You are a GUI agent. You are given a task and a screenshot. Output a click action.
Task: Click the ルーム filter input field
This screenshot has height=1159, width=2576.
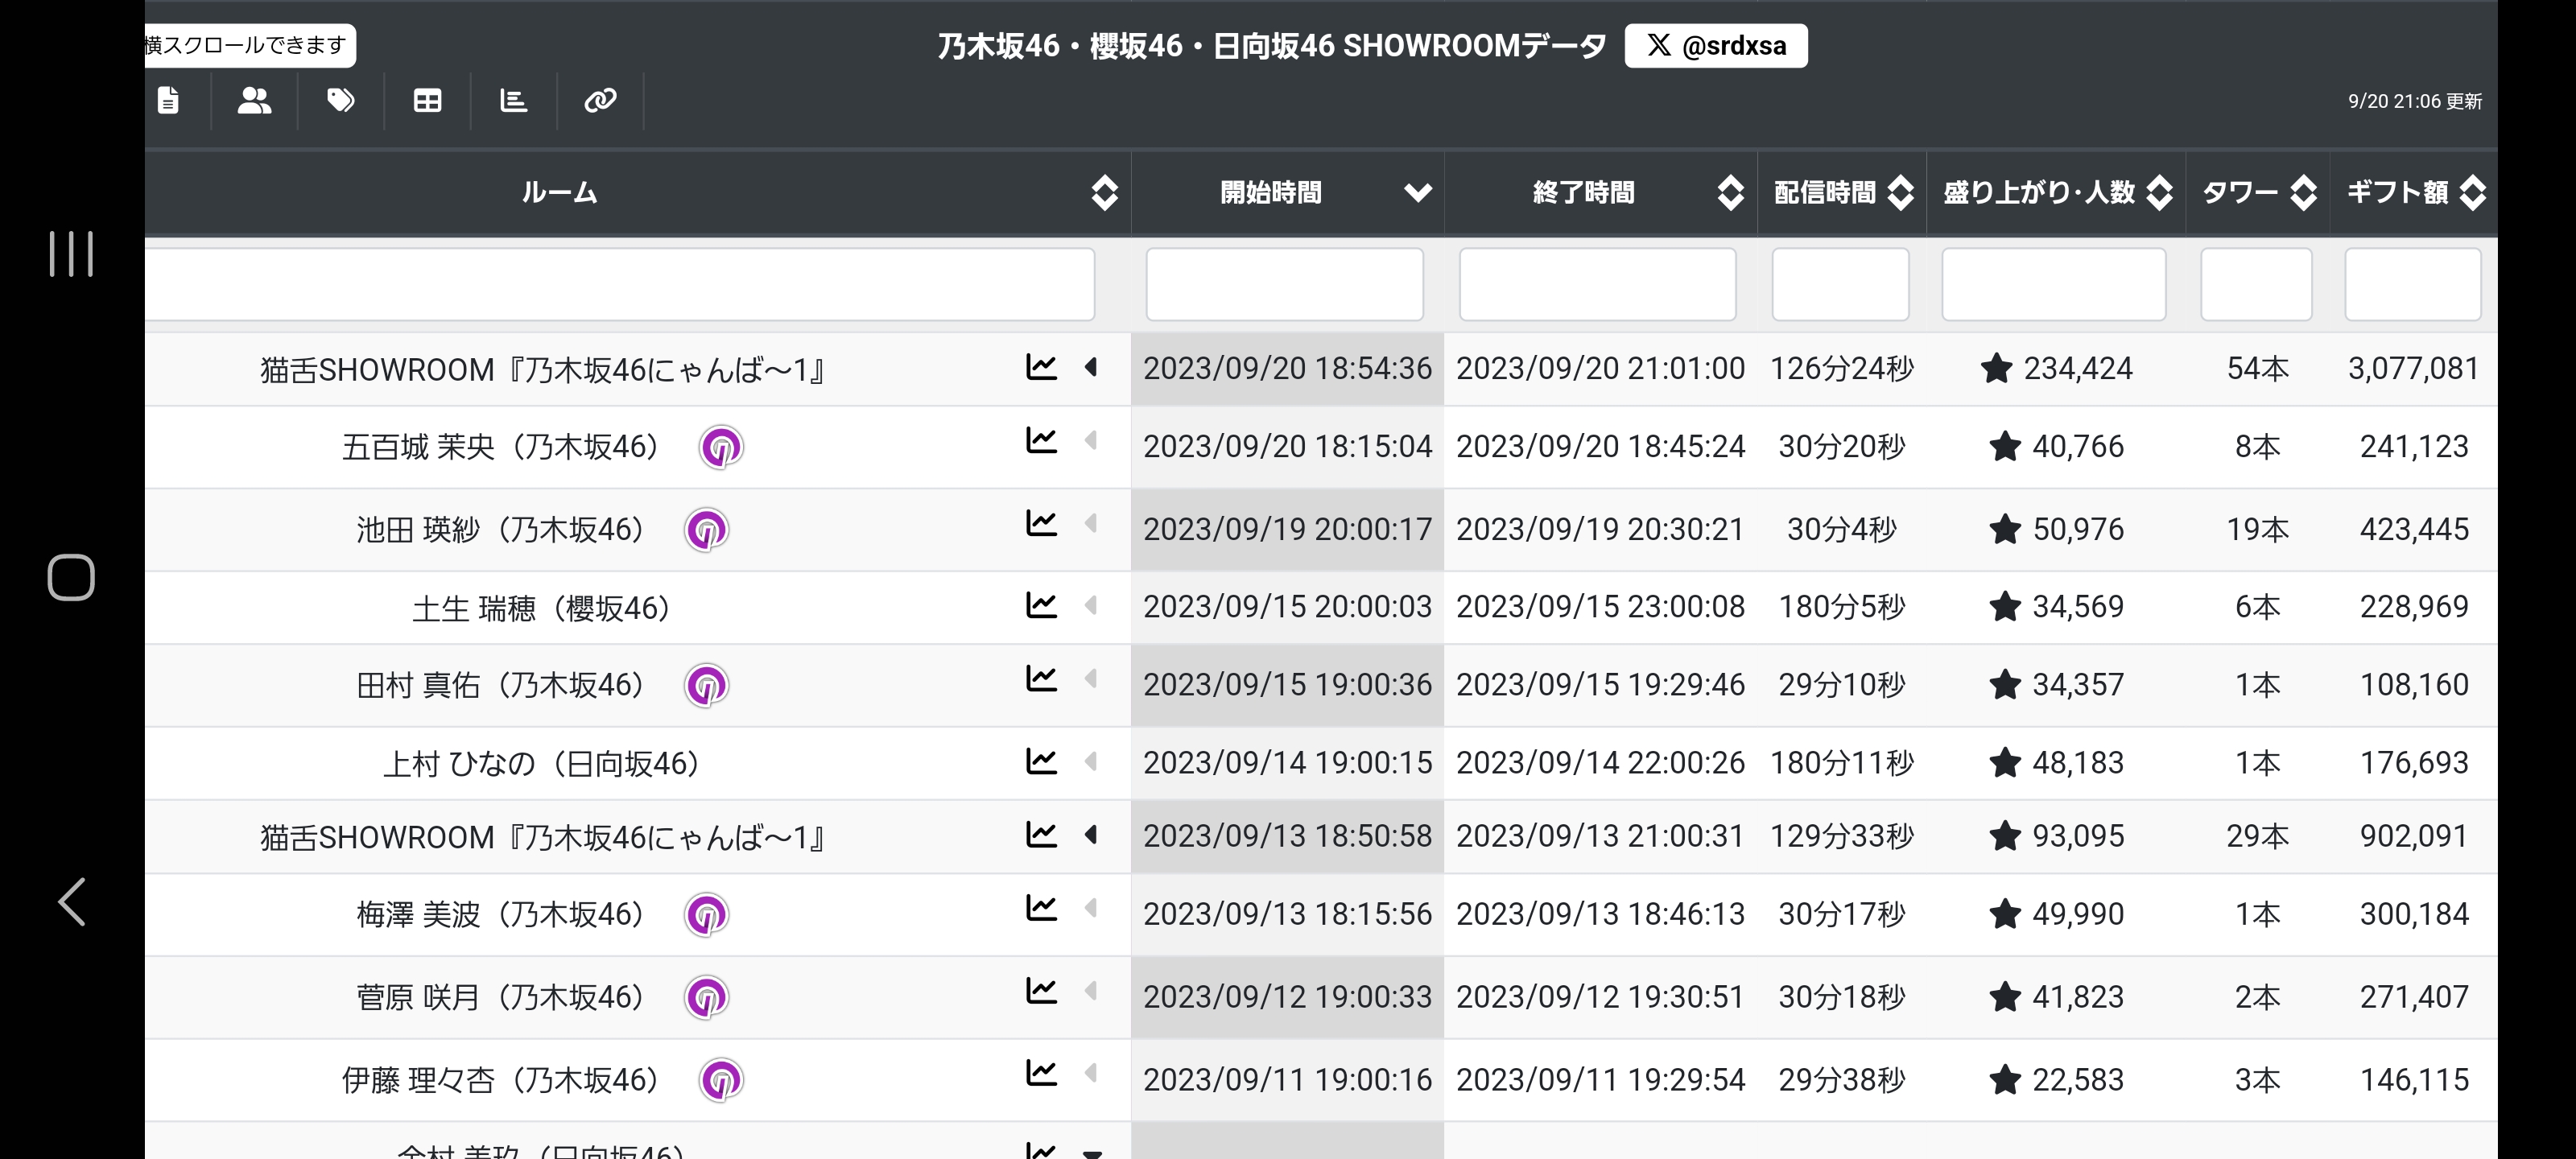[x=618, y=285]
